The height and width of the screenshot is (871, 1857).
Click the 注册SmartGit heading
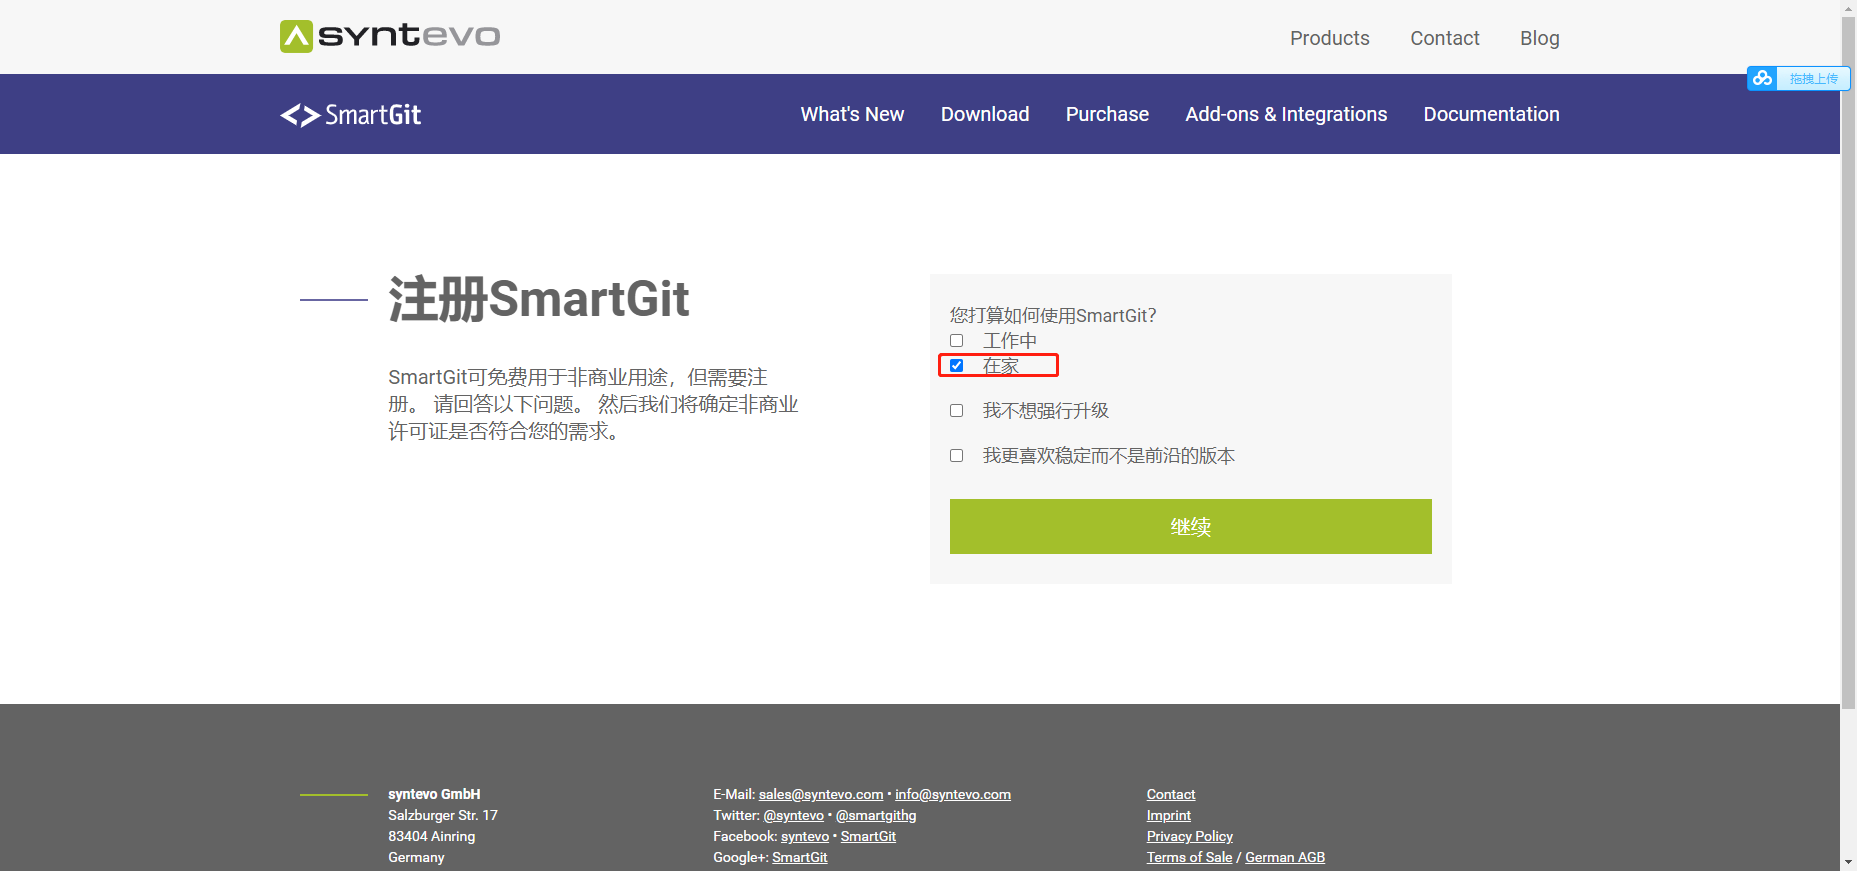tap(539, 299)
